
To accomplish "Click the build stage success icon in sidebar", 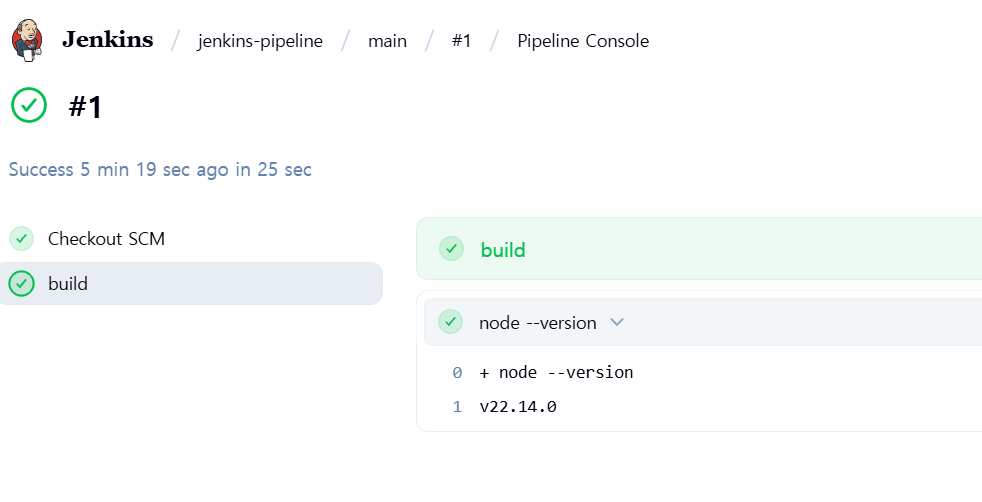I will [x=21, y=284].
